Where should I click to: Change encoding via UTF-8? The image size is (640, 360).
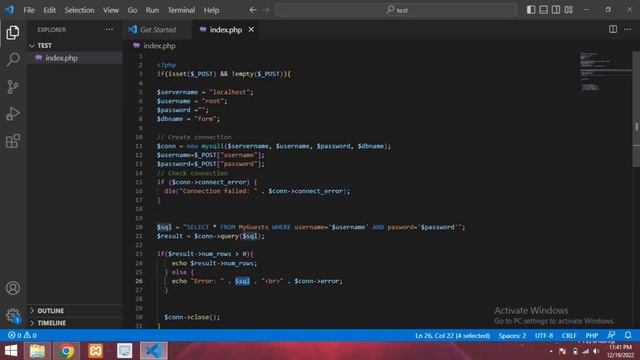point(544,336)
